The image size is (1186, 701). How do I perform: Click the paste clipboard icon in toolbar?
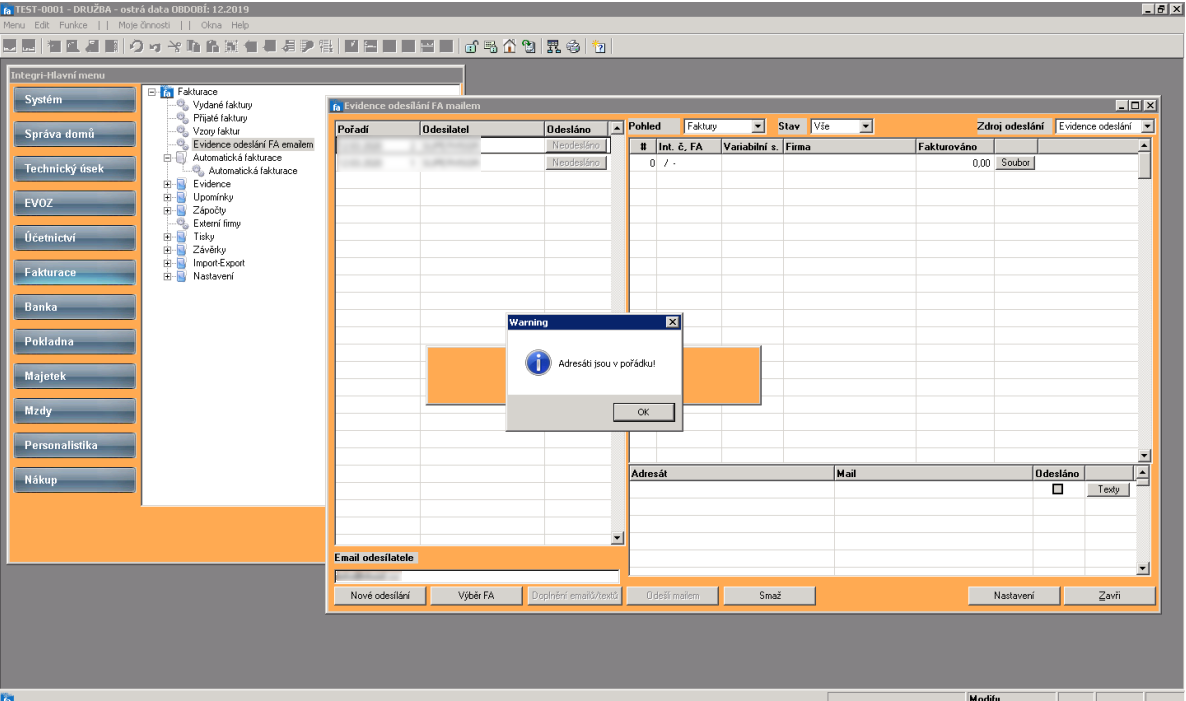coord(213,46)
